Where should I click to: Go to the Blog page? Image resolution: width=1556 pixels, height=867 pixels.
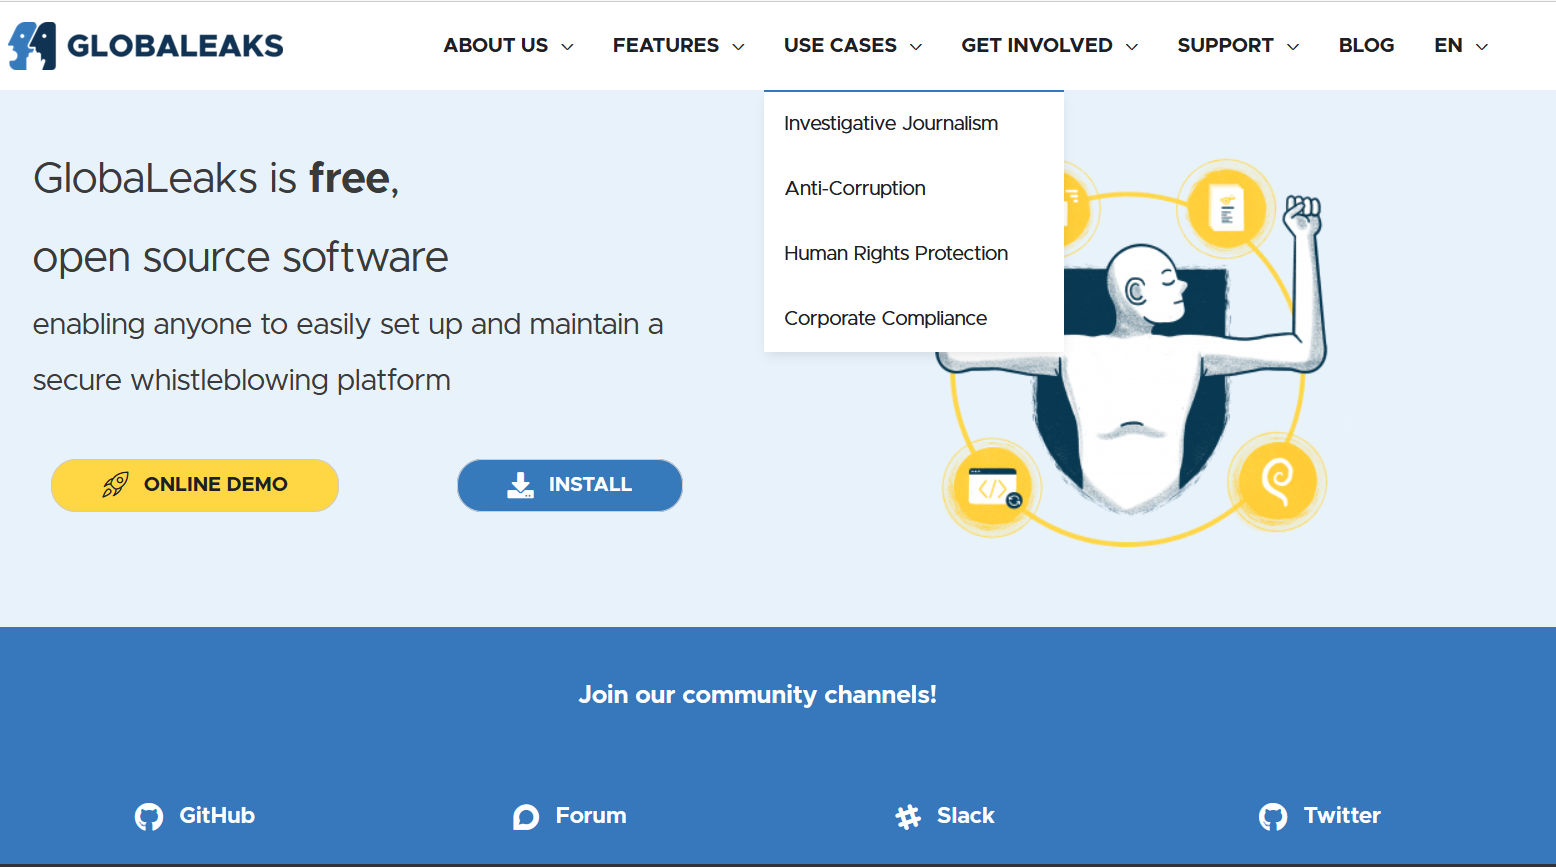[1366, 45]
